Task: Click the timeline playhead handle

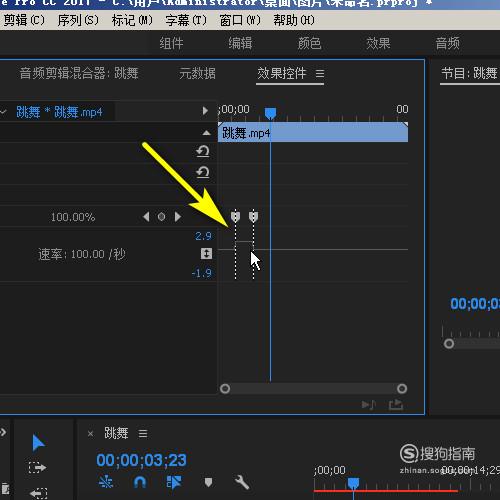Action: click(x=353, y=483)
